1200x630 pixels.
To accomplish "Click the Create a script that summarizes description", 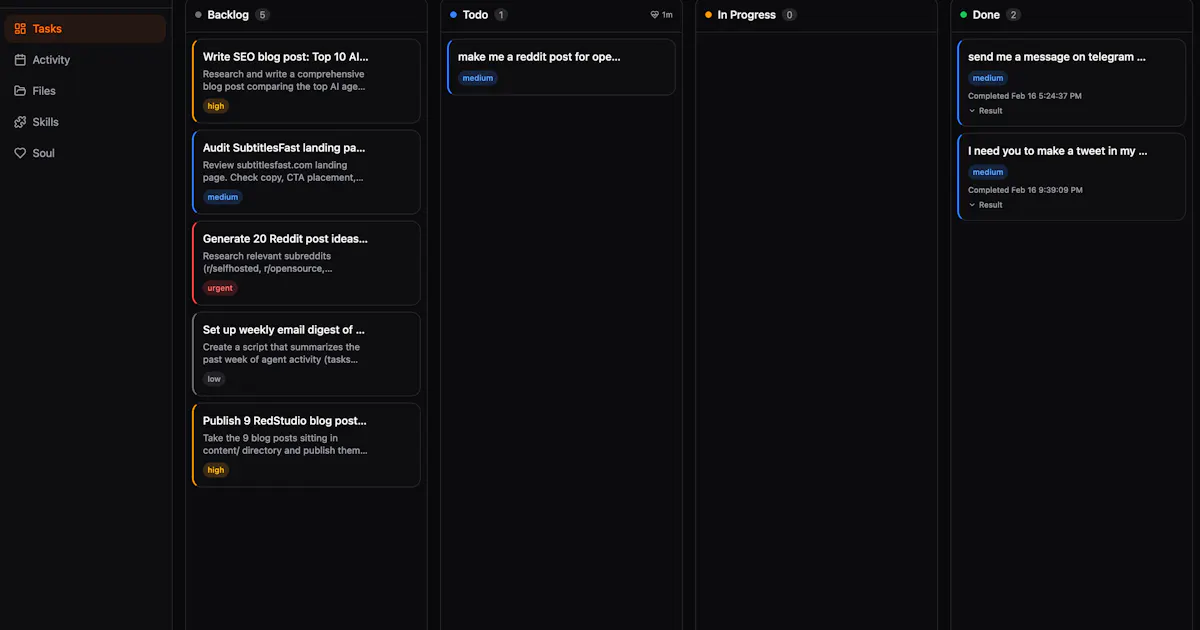I will 282,353.
